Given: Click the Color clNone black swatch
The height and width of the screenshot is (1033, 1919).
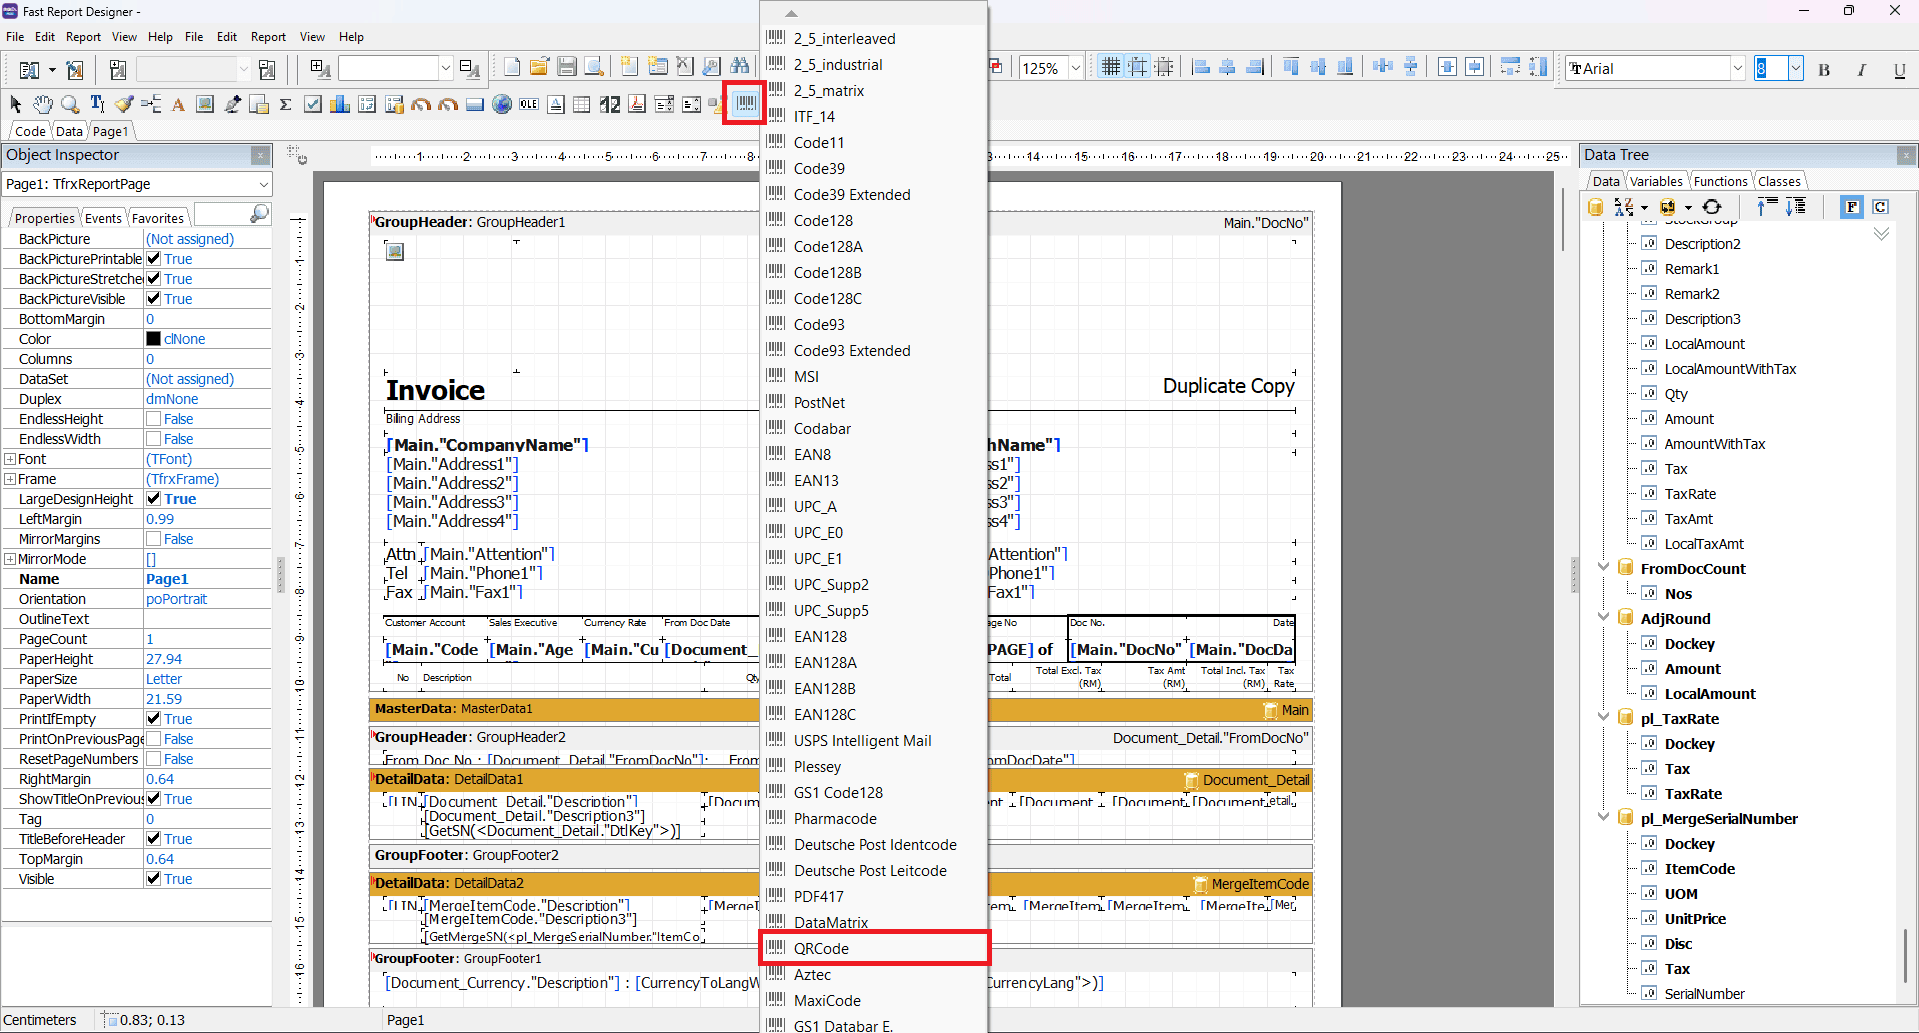Looking at the screenshot, I should click(153, 339).
